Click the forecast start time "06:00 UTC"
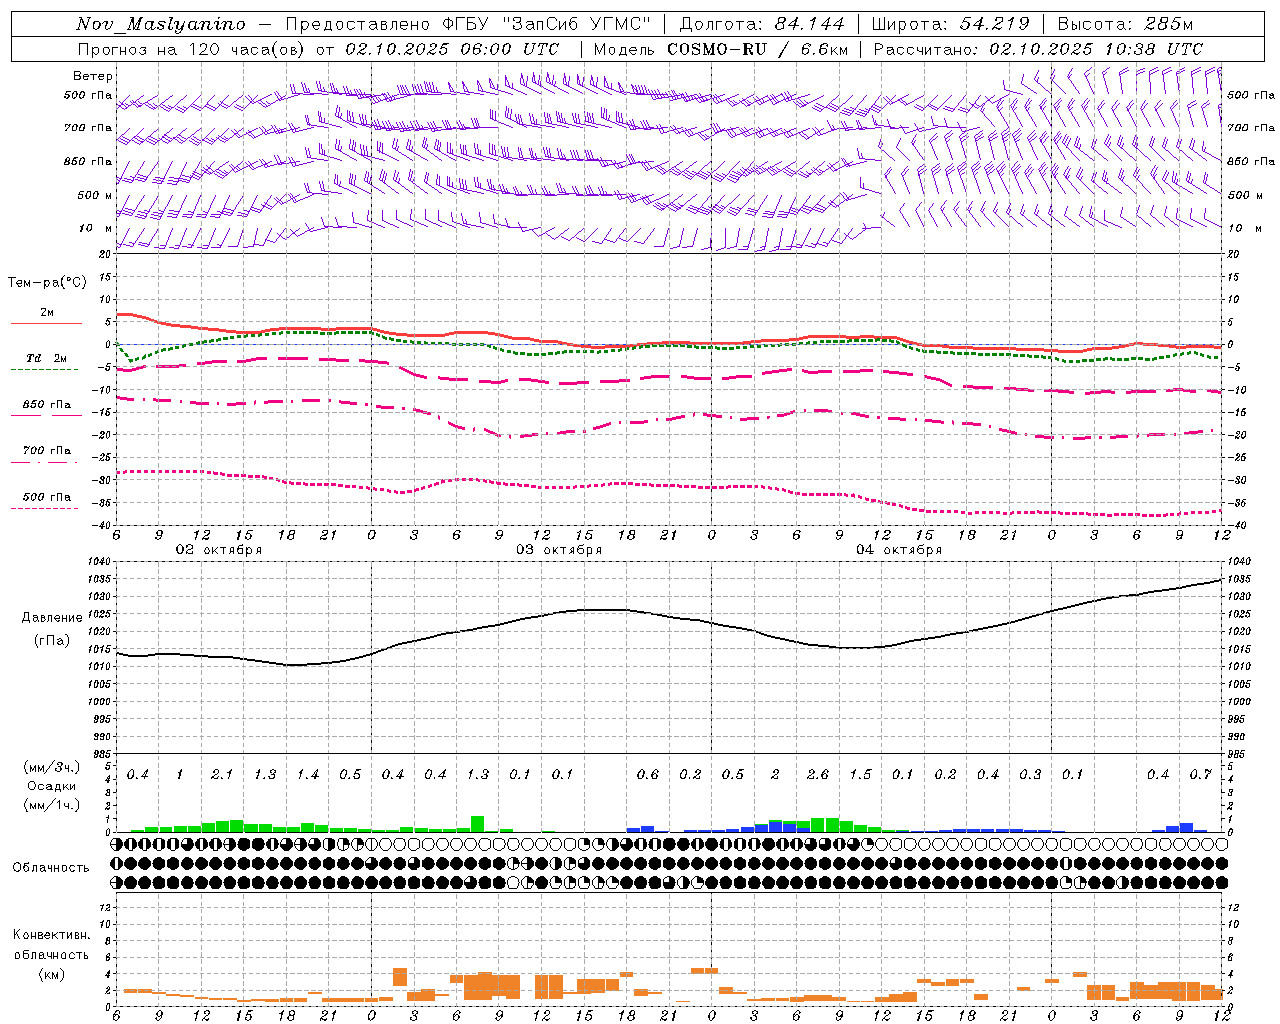Screen dimensions: 1280x1024 (x=510, y=49)
